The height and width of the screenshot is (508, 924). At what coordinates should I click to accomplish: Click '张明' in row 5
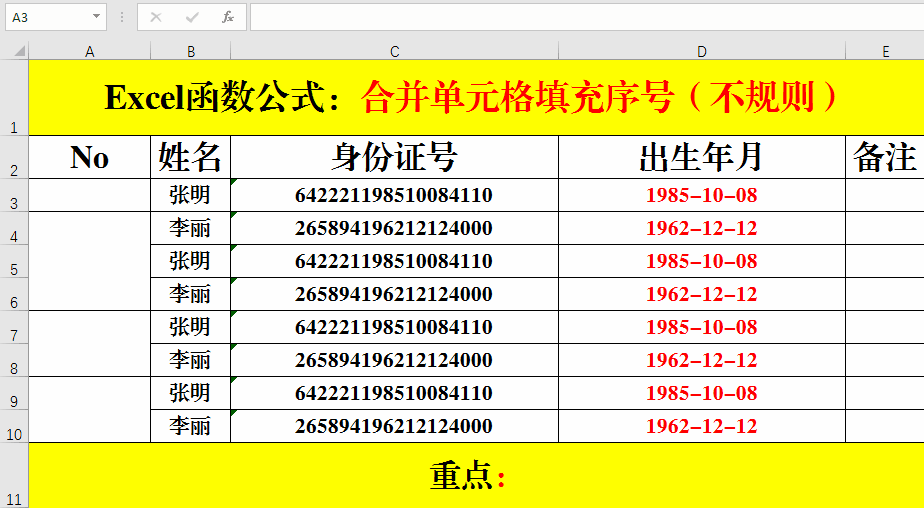(190, 261)
